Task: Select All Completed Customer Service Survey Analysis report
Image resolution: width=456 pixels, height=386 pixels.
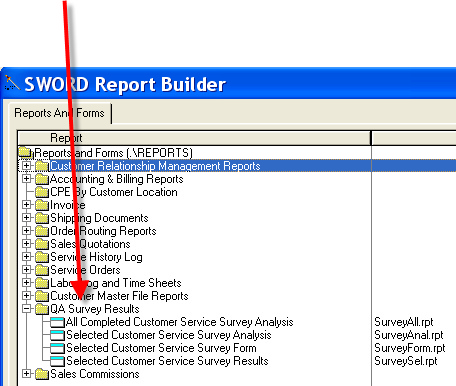Action: point(180,322)
